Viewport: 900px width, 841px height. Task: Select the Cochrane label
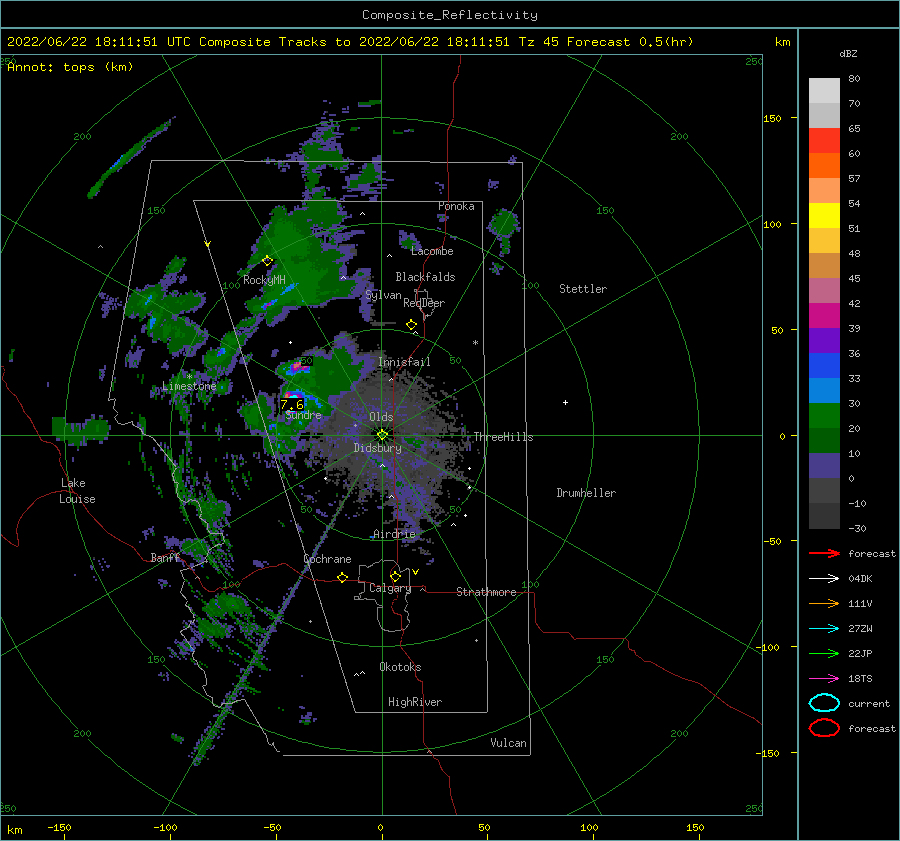click(x=327, y=559)
